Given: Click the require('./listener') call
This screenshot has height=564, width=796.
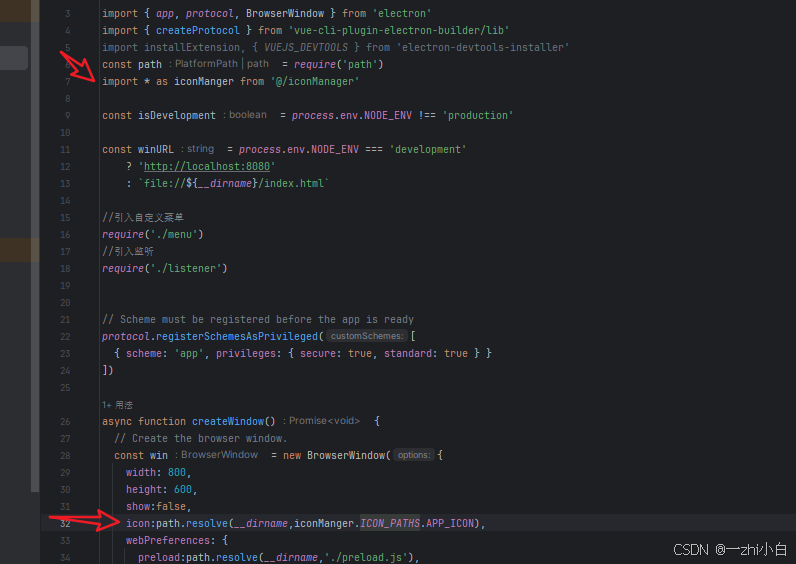Looking at the screenshot, I should point(164,268).
